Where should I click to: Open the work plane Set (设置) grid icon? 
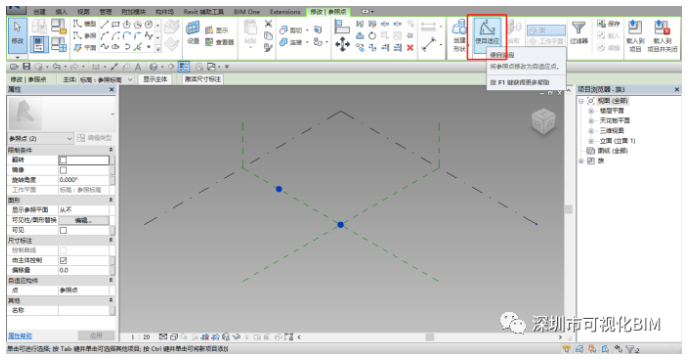point(193,33)
